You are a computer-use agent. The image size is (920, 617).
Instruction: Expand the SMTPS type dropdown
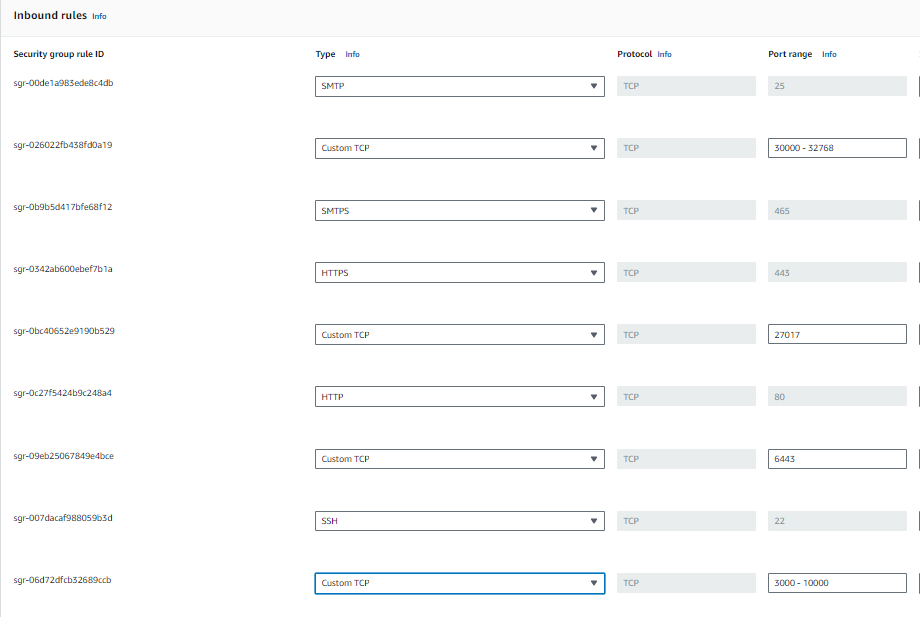[459, 211]
